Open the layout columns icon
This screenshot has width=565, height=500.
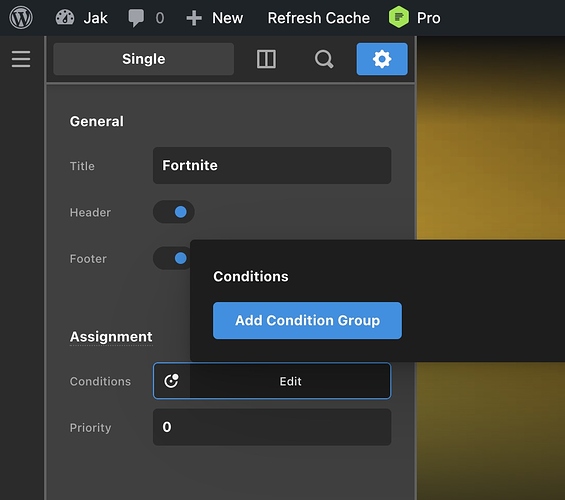(x=266, y=59)
